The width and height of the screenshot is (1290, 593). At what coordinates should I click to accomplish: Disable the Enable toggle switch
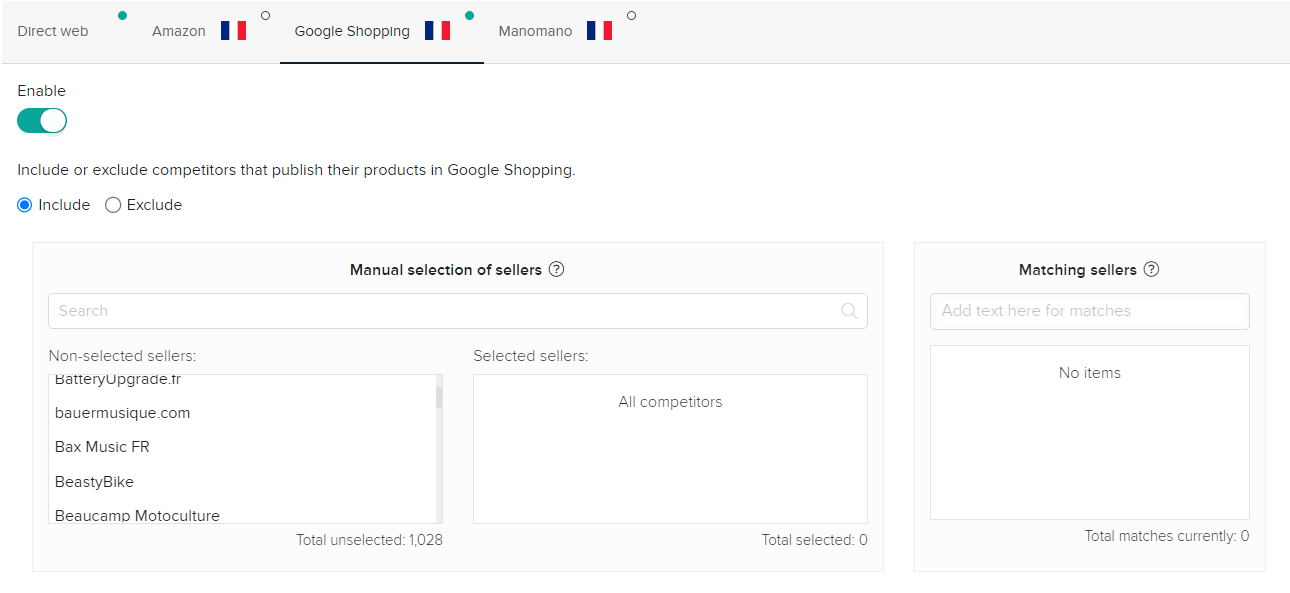tap(42, 121)
